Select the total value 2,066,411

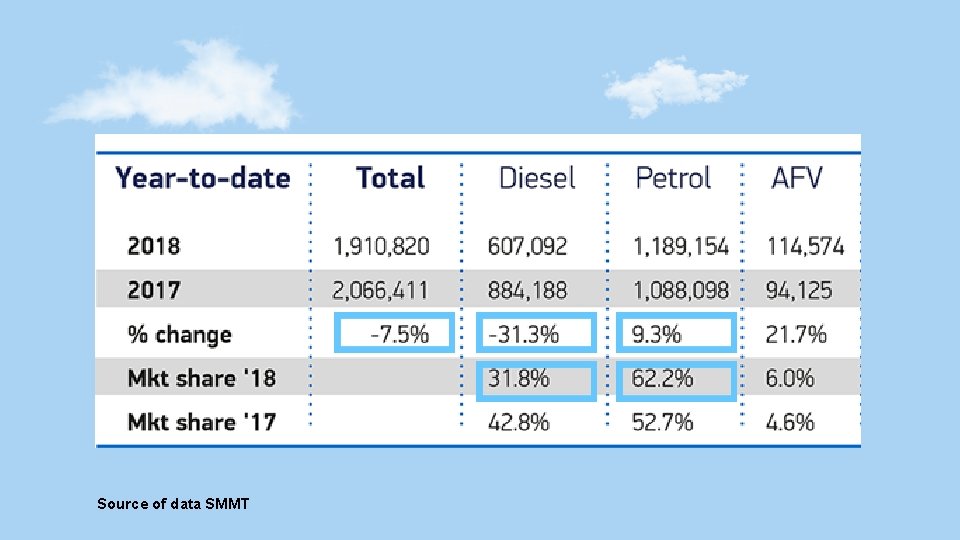(380, 290)
